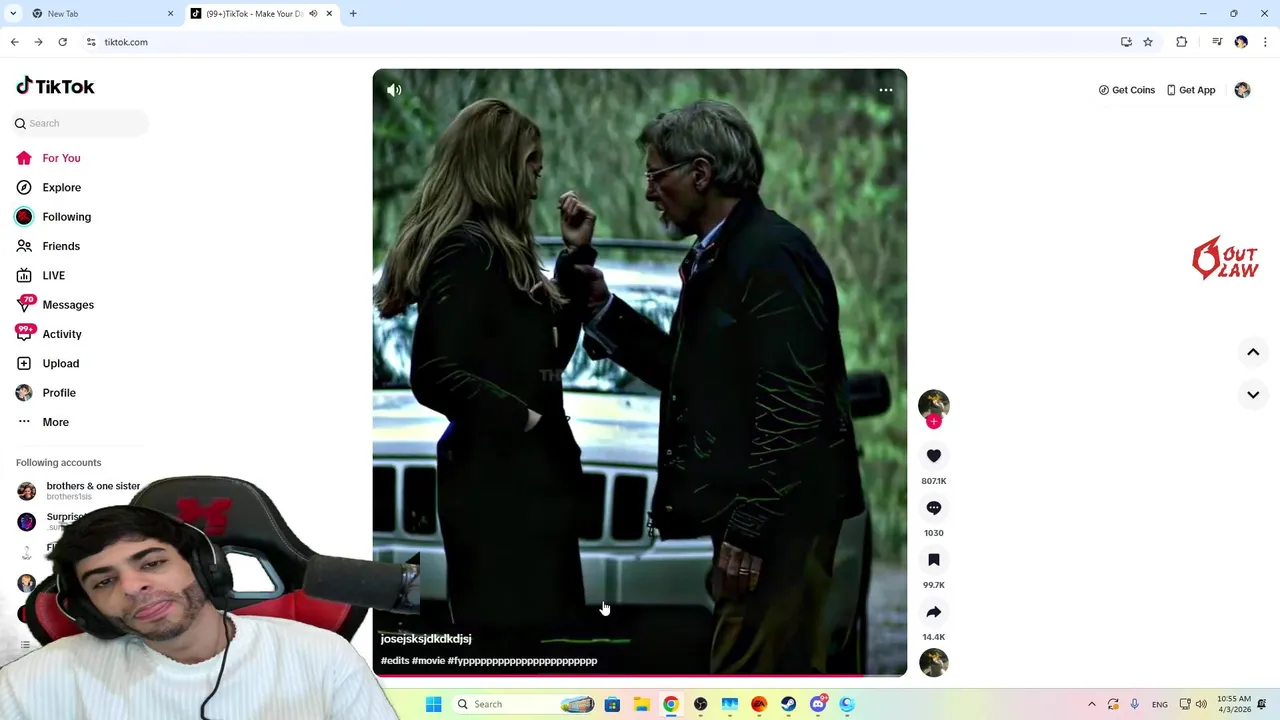1280x720 pixels.
Task: Open the Chrome three-dot menu
Action: (x=1265, y=42)
